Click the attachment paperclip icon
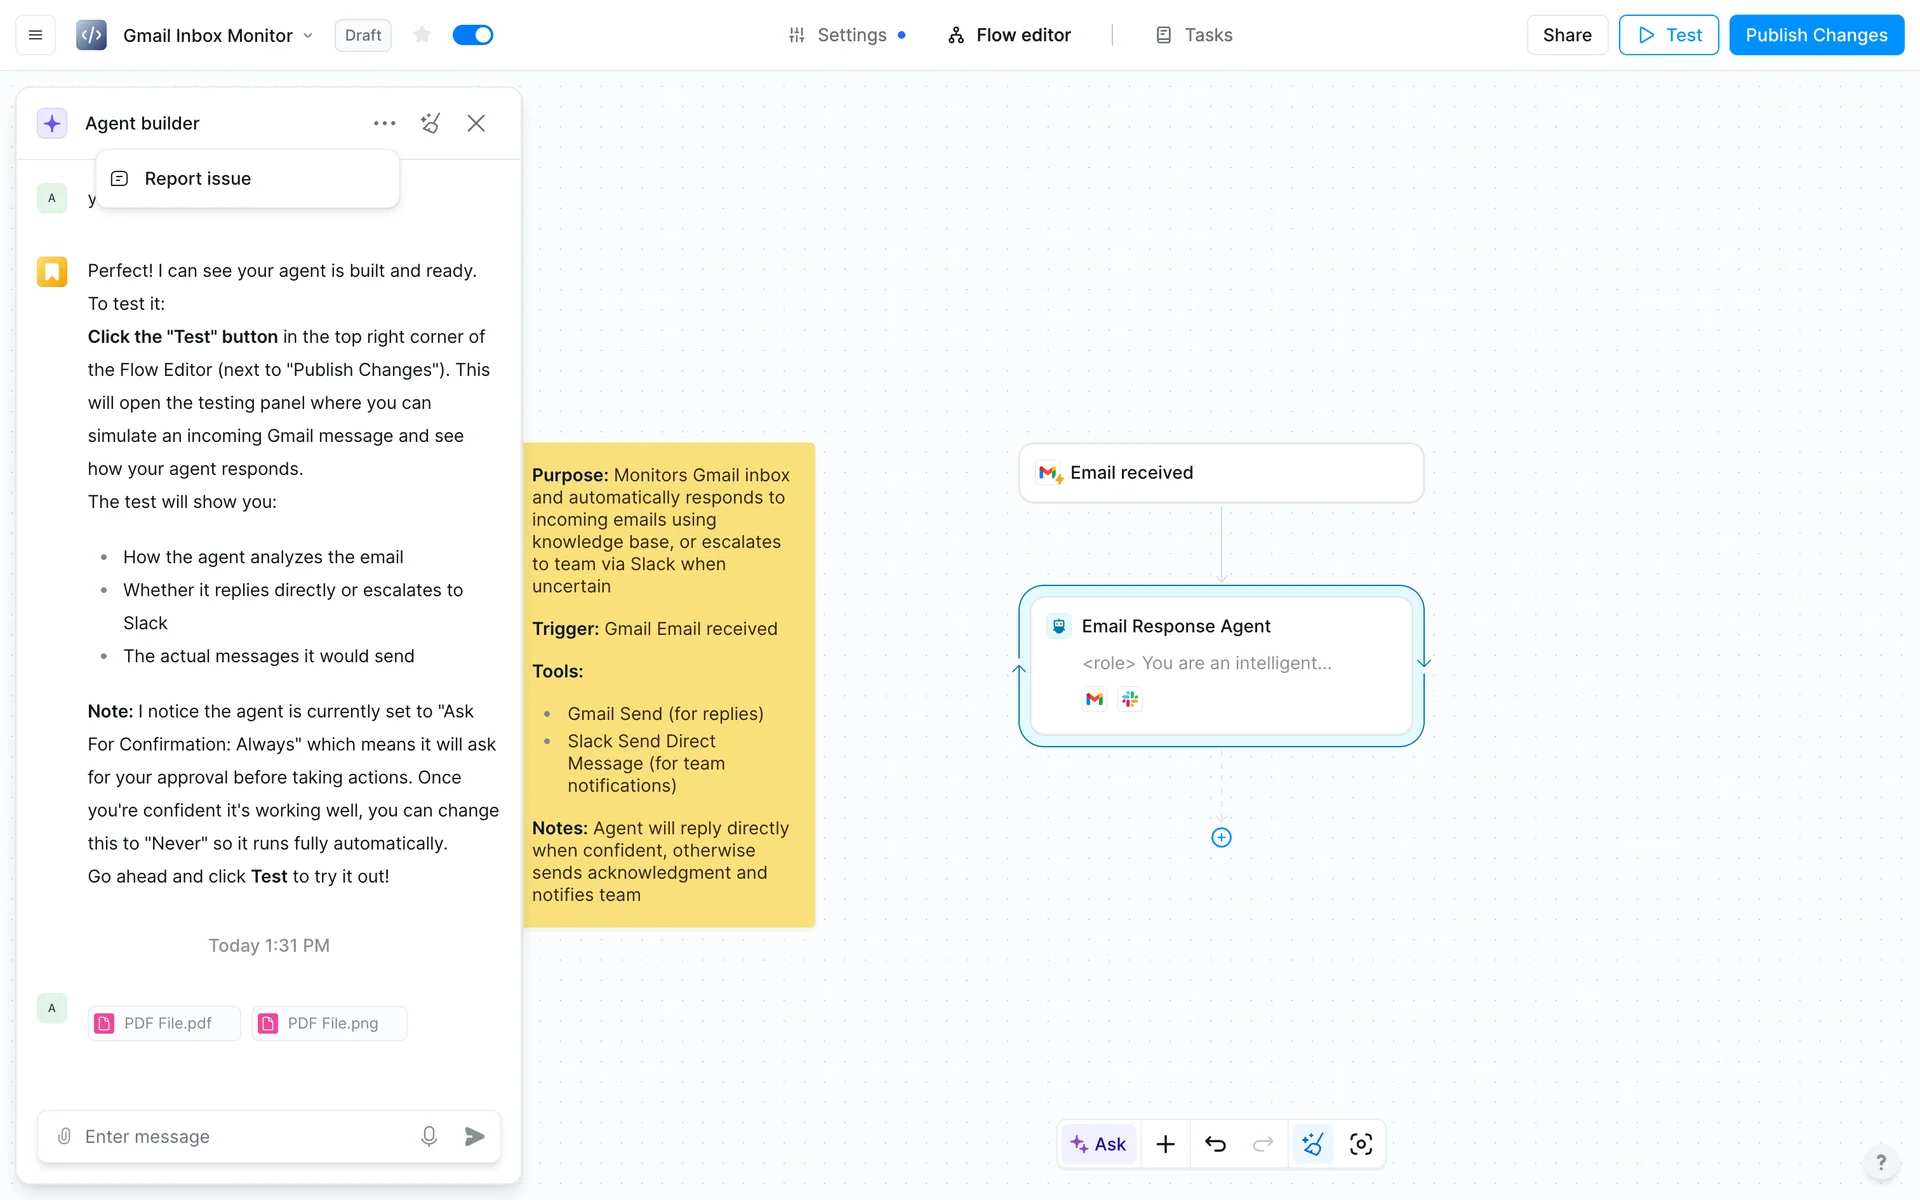Image resolution: width=1920 pixels, height=1200 pixels. [x=64, y=1136]
